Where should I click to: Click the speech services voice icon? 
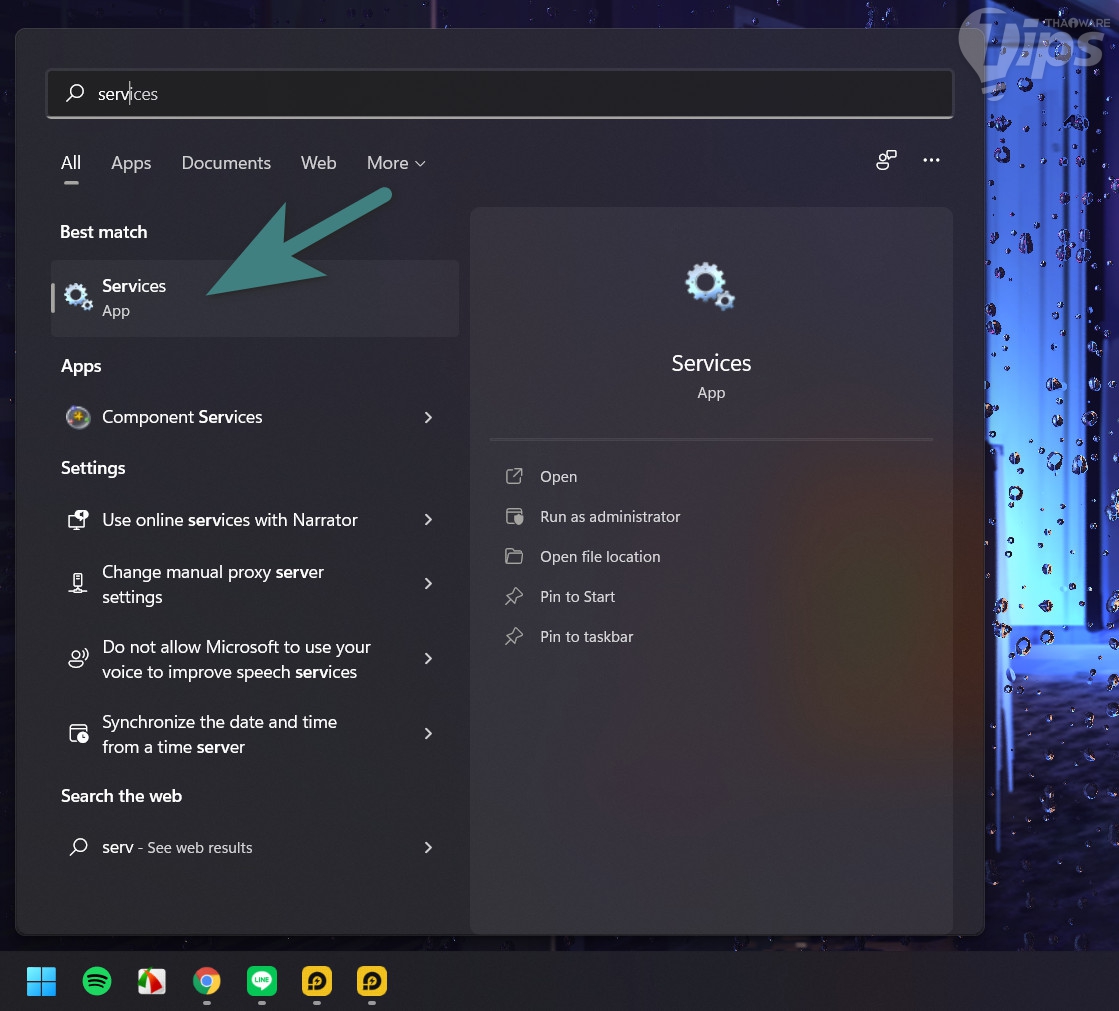(x=78, y=659)
